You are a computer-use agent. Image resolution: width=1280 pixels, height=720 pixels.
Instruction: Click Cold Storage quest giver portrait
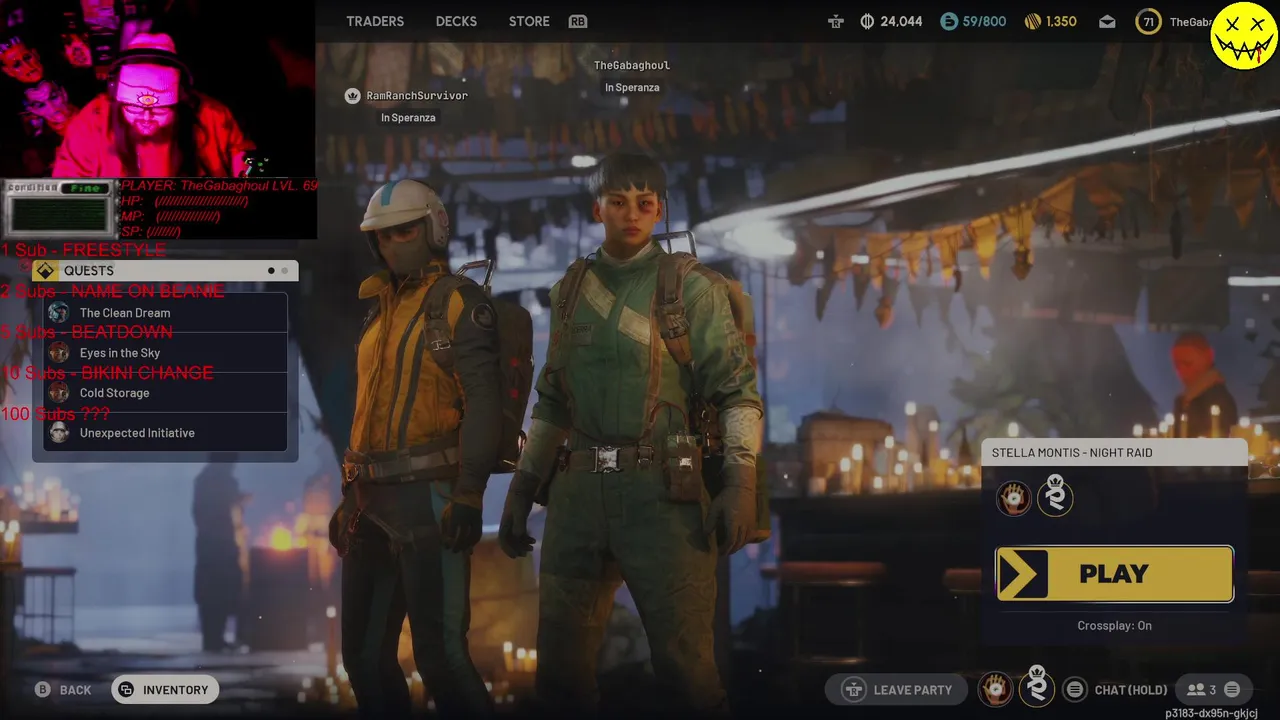[59, 393]
